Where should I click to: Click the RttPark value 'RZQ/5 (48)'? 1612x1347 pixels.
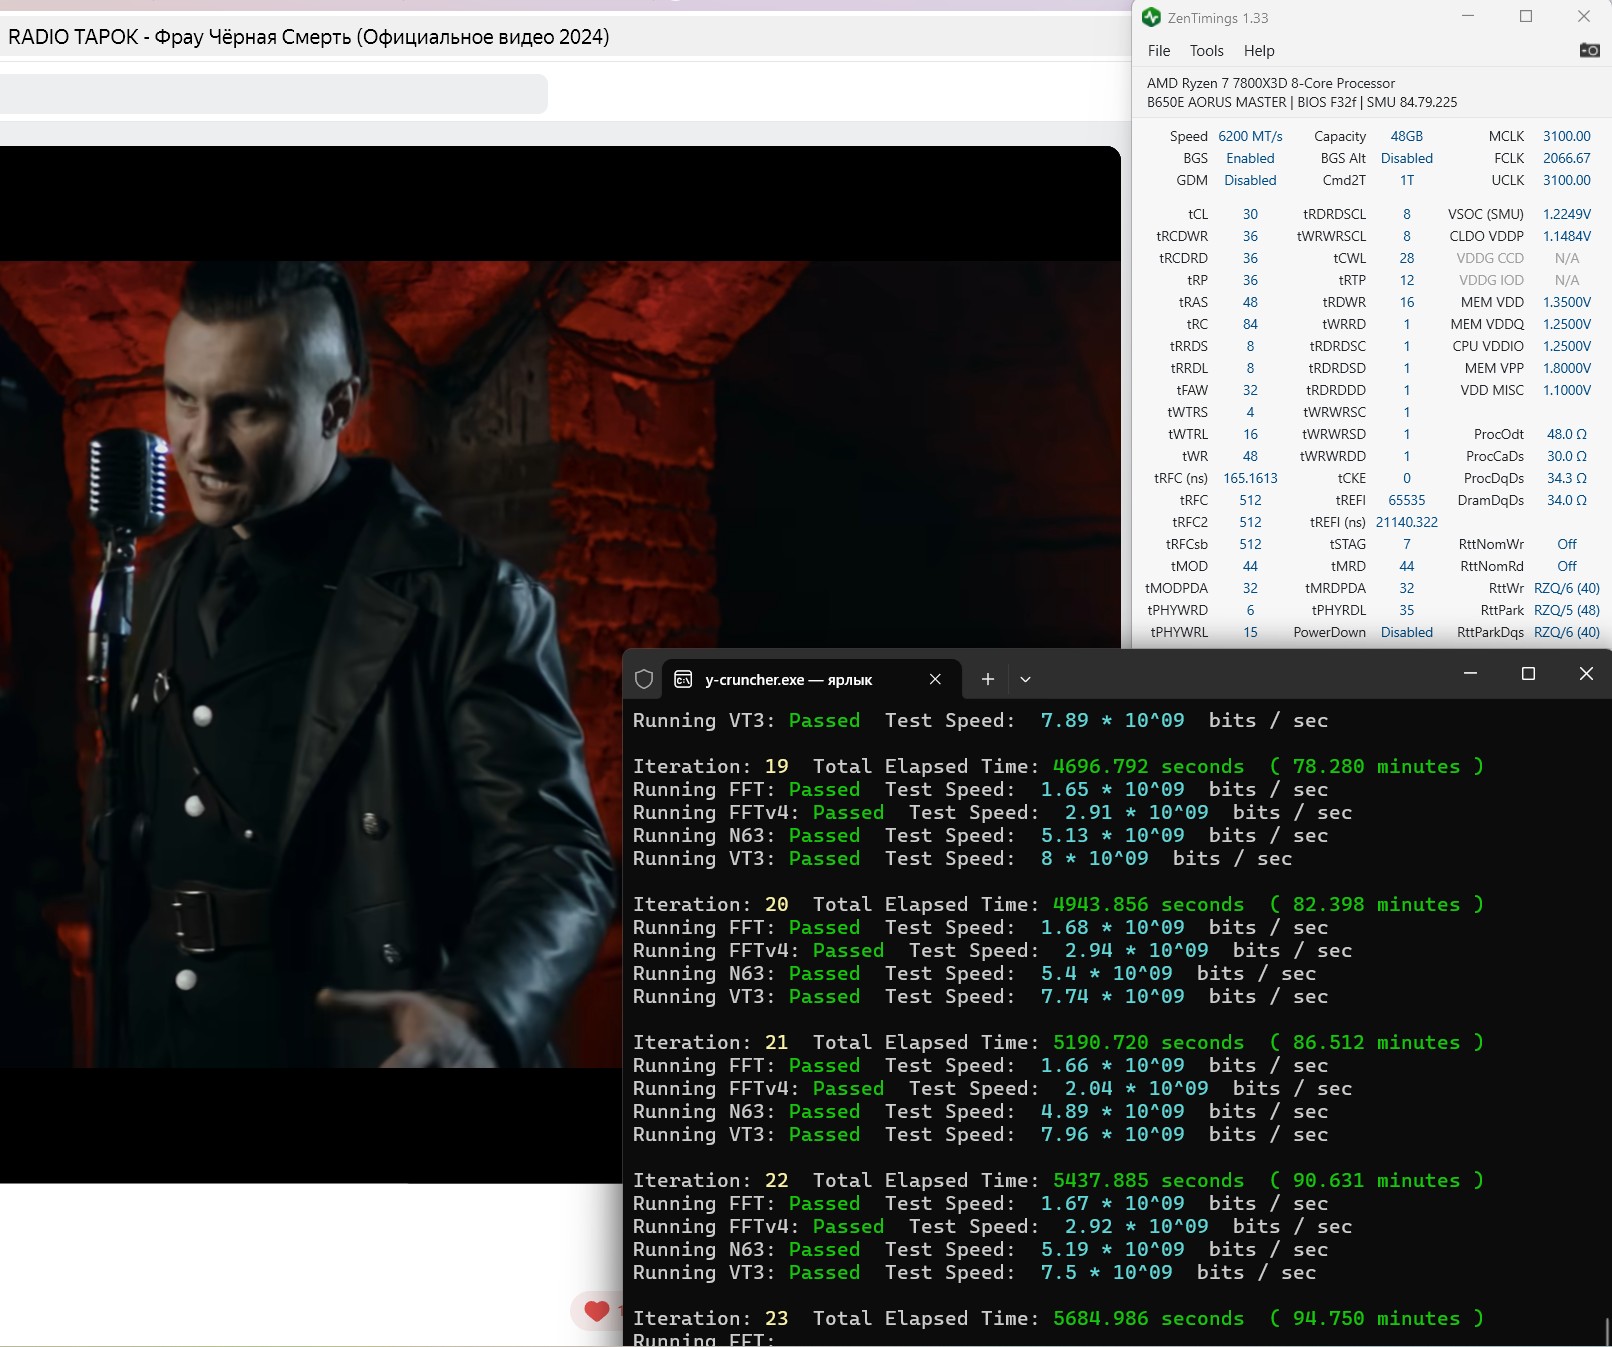click(x=1566, y=610)
